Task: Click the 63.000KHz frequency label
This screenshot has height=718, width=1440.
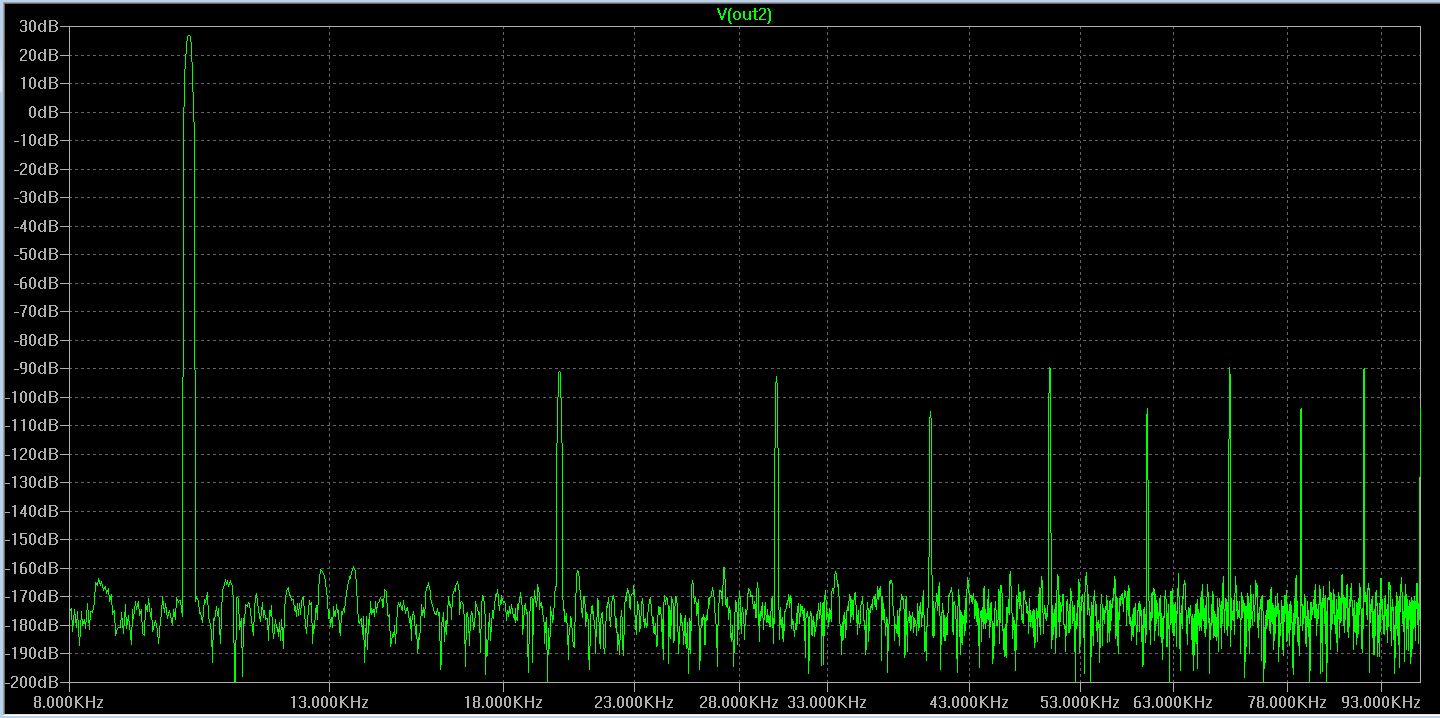Action: tap(1173, 702)
